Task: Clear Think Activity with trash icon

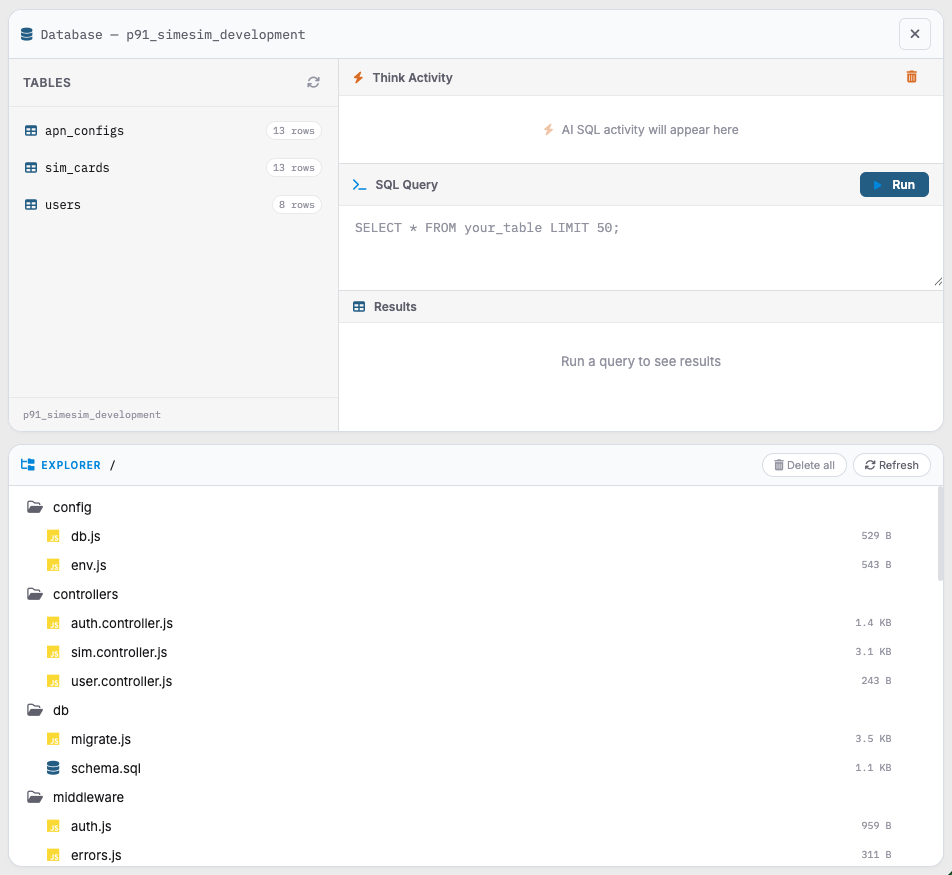Action: [x=911, y=77]
